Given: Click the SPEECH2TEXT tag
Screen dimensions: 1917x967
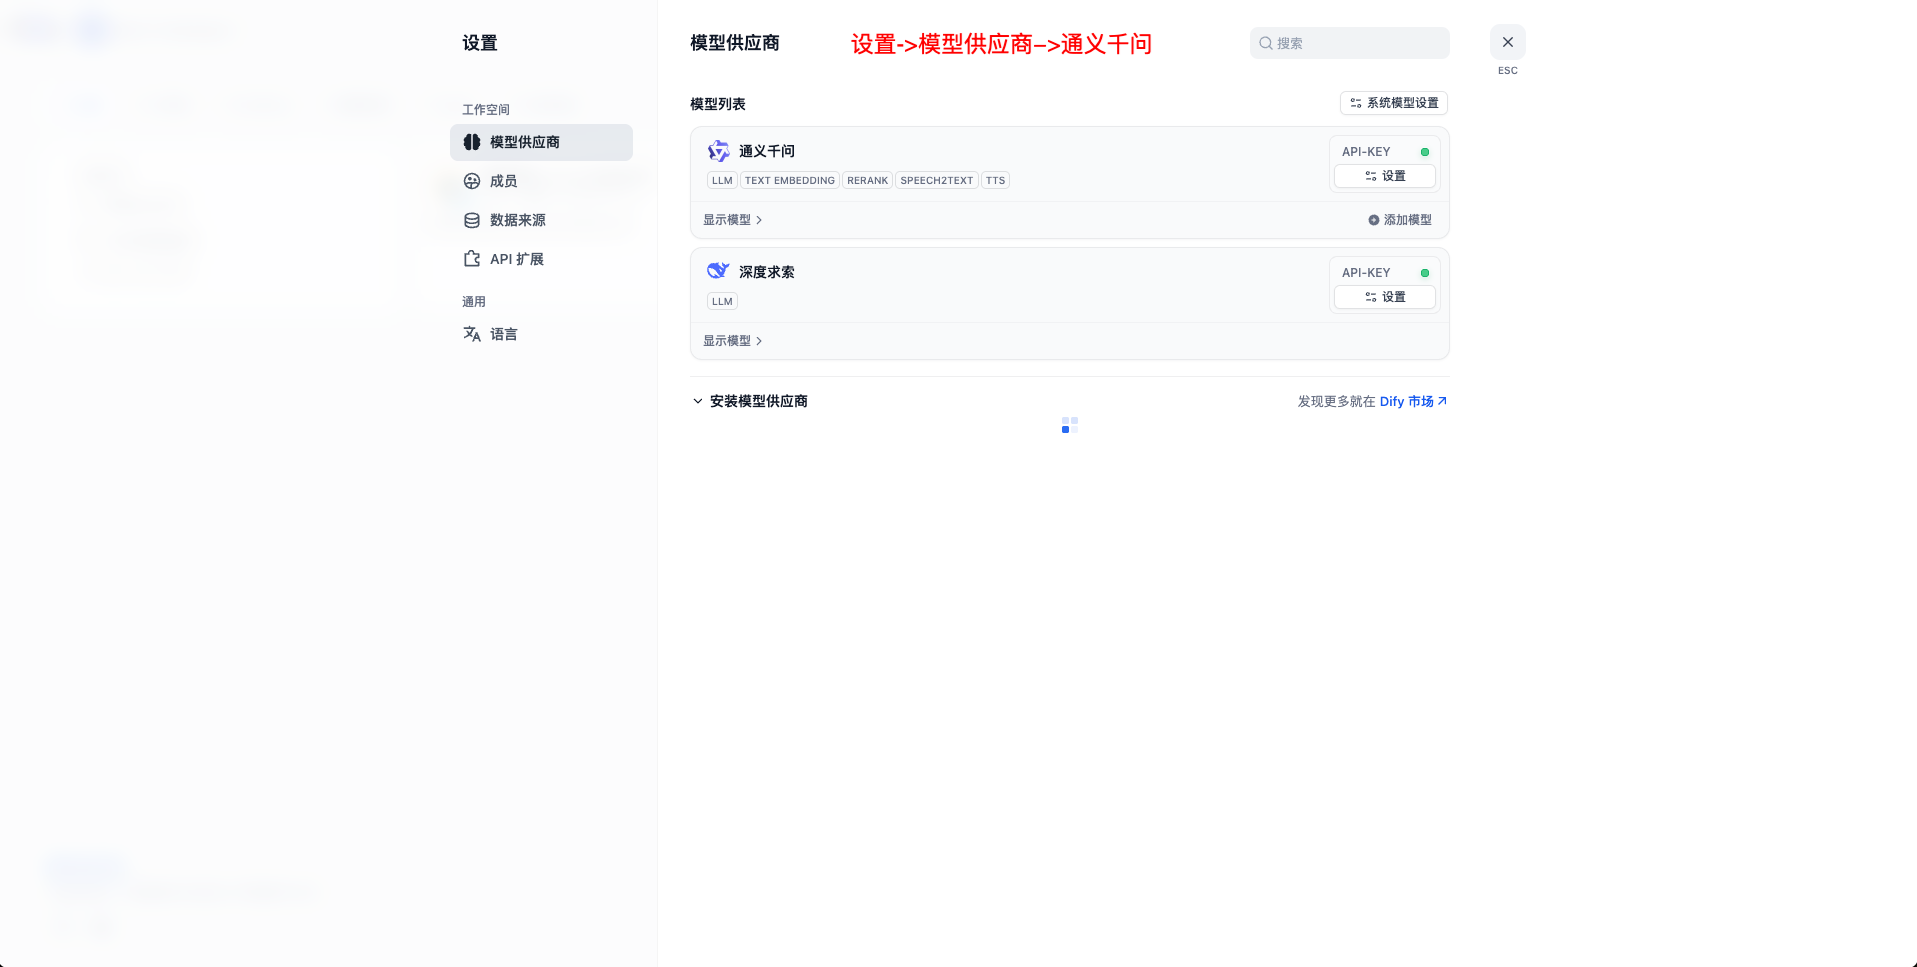Looking at the screenshot, I should (x=937, y=181).
